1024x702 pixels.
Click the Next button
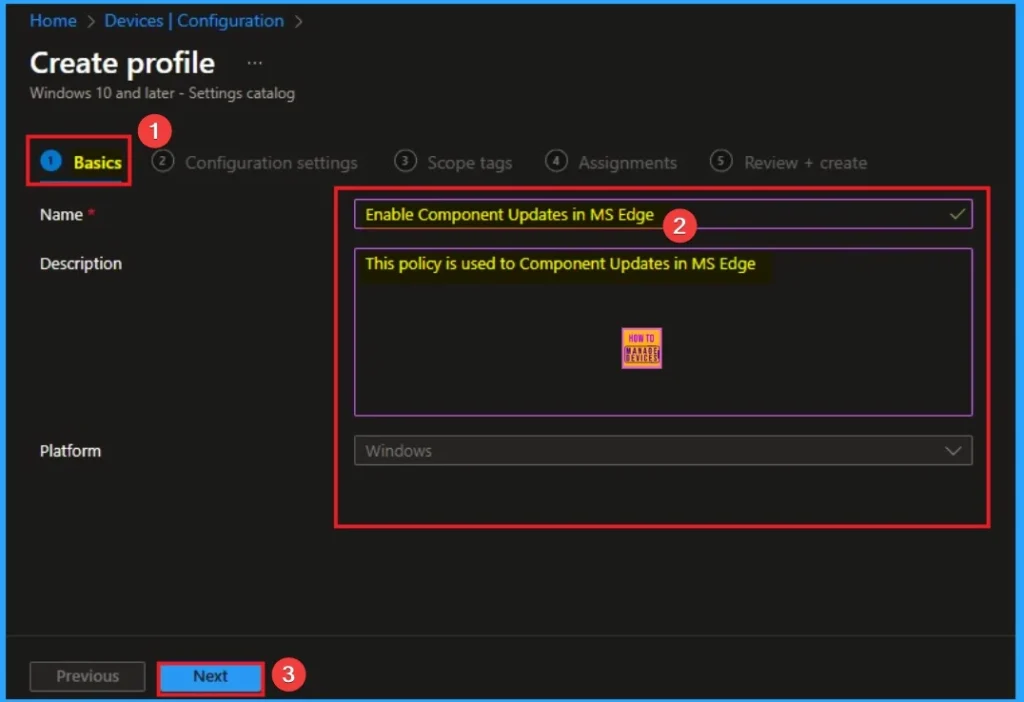[x=210, y=677]
